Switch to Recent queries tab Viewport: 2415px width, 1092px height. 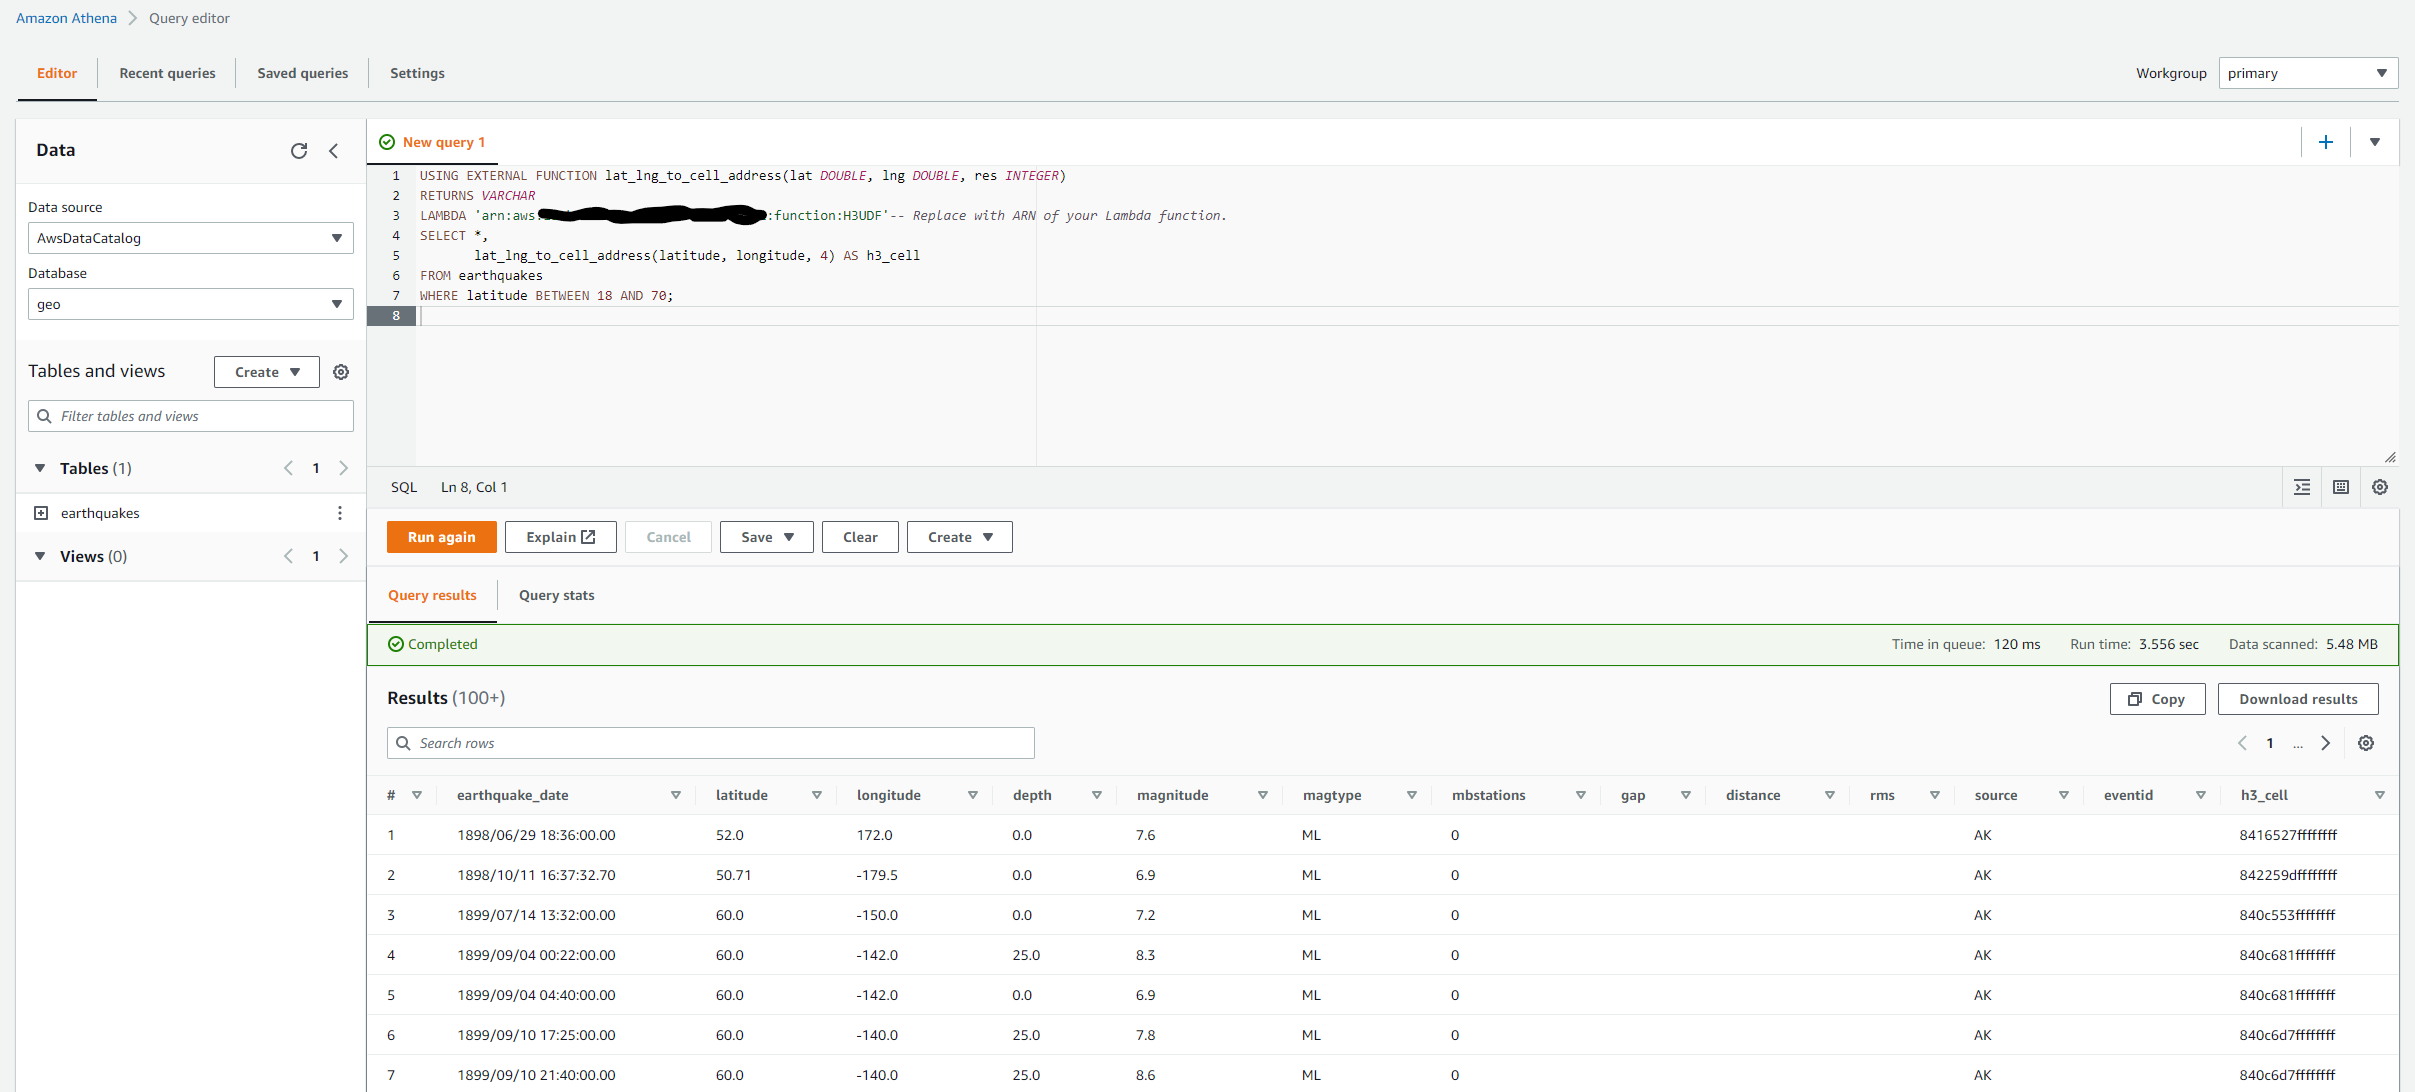[167, 73]
